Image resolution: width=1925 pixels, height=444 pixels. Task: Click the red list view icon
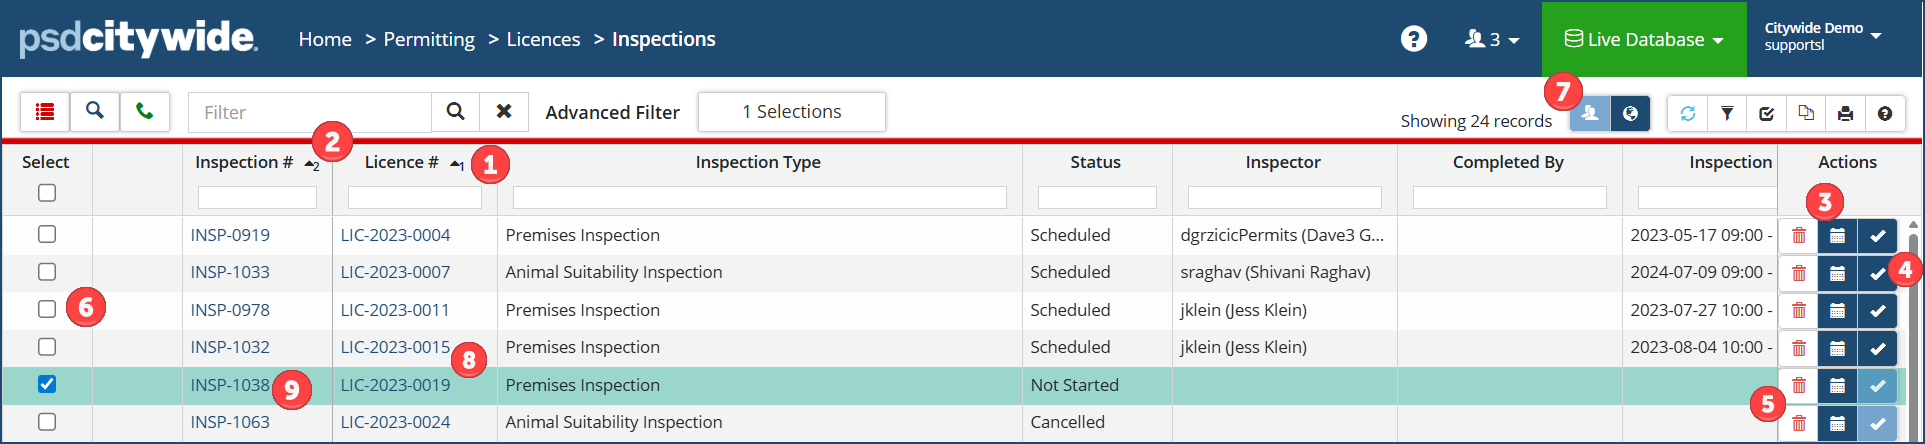(45, 112)
